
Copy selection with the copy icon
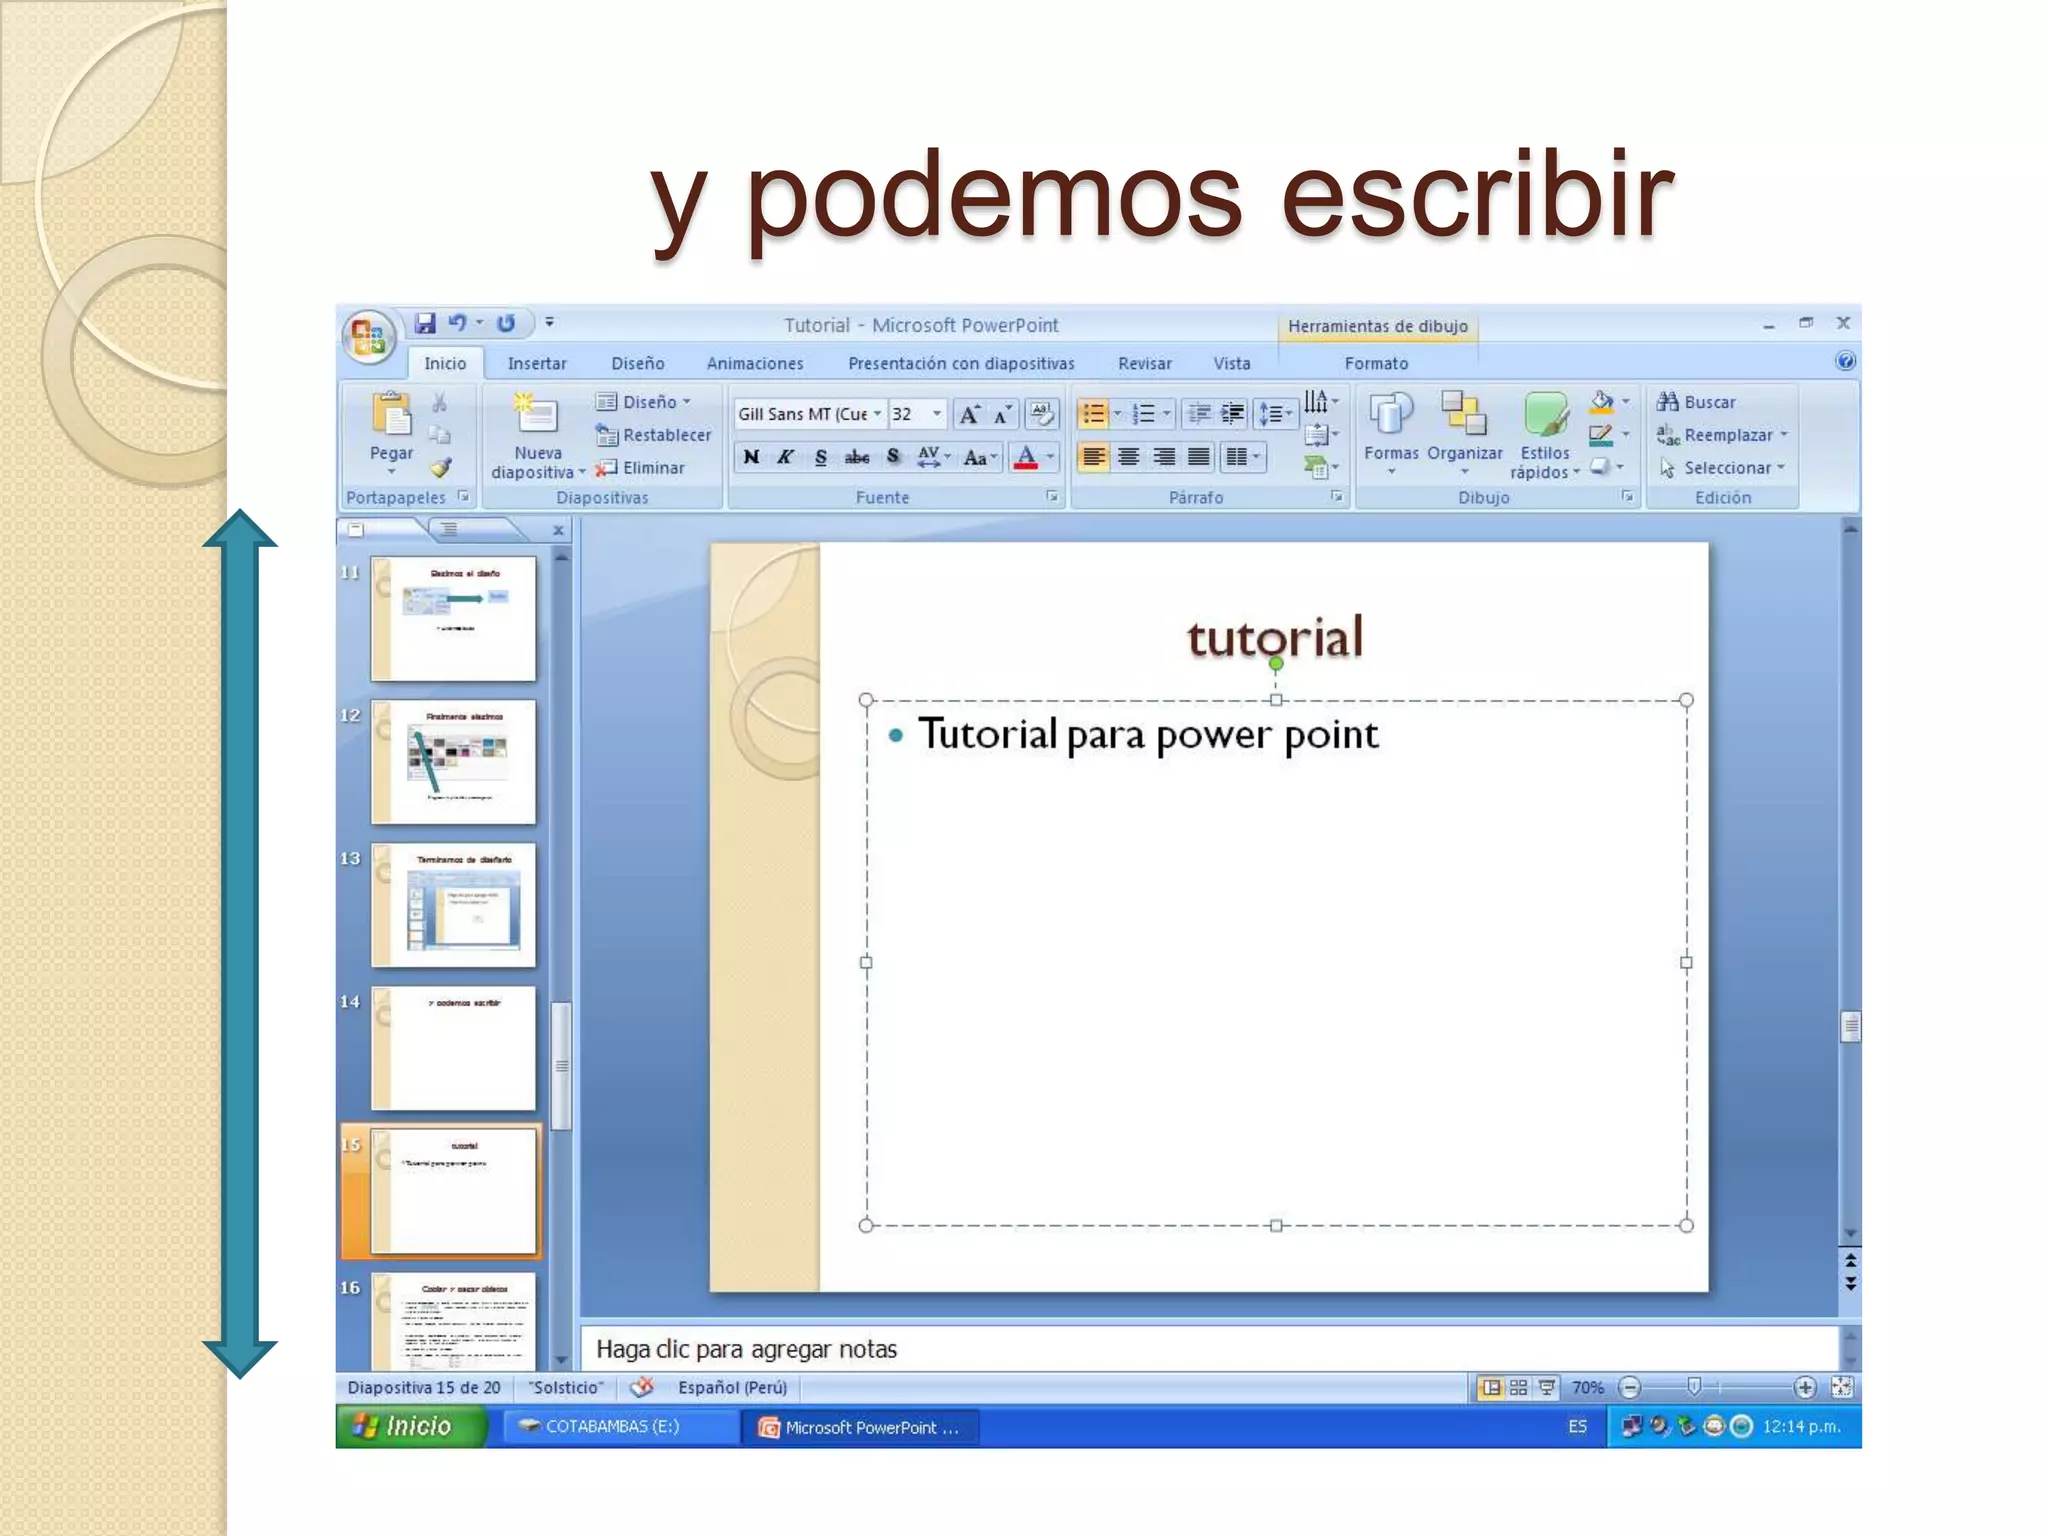coord(439,435)
